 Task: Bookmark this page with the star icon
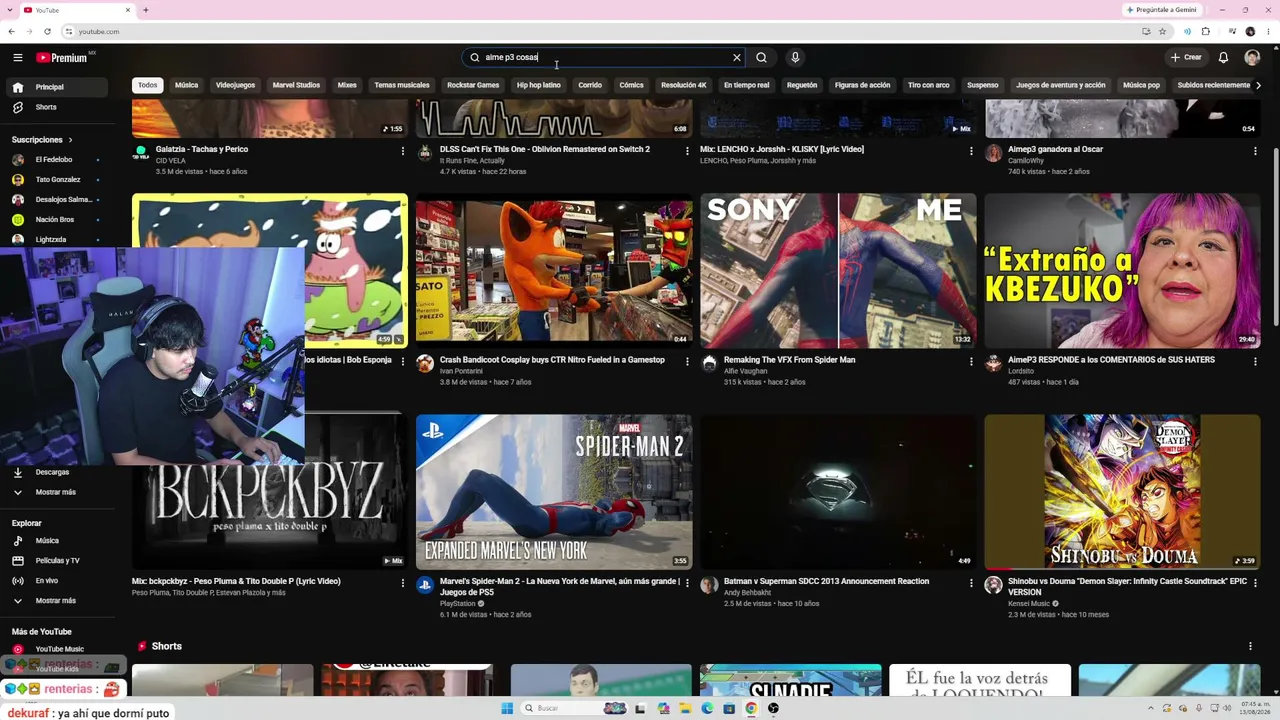pos(1162,31)
